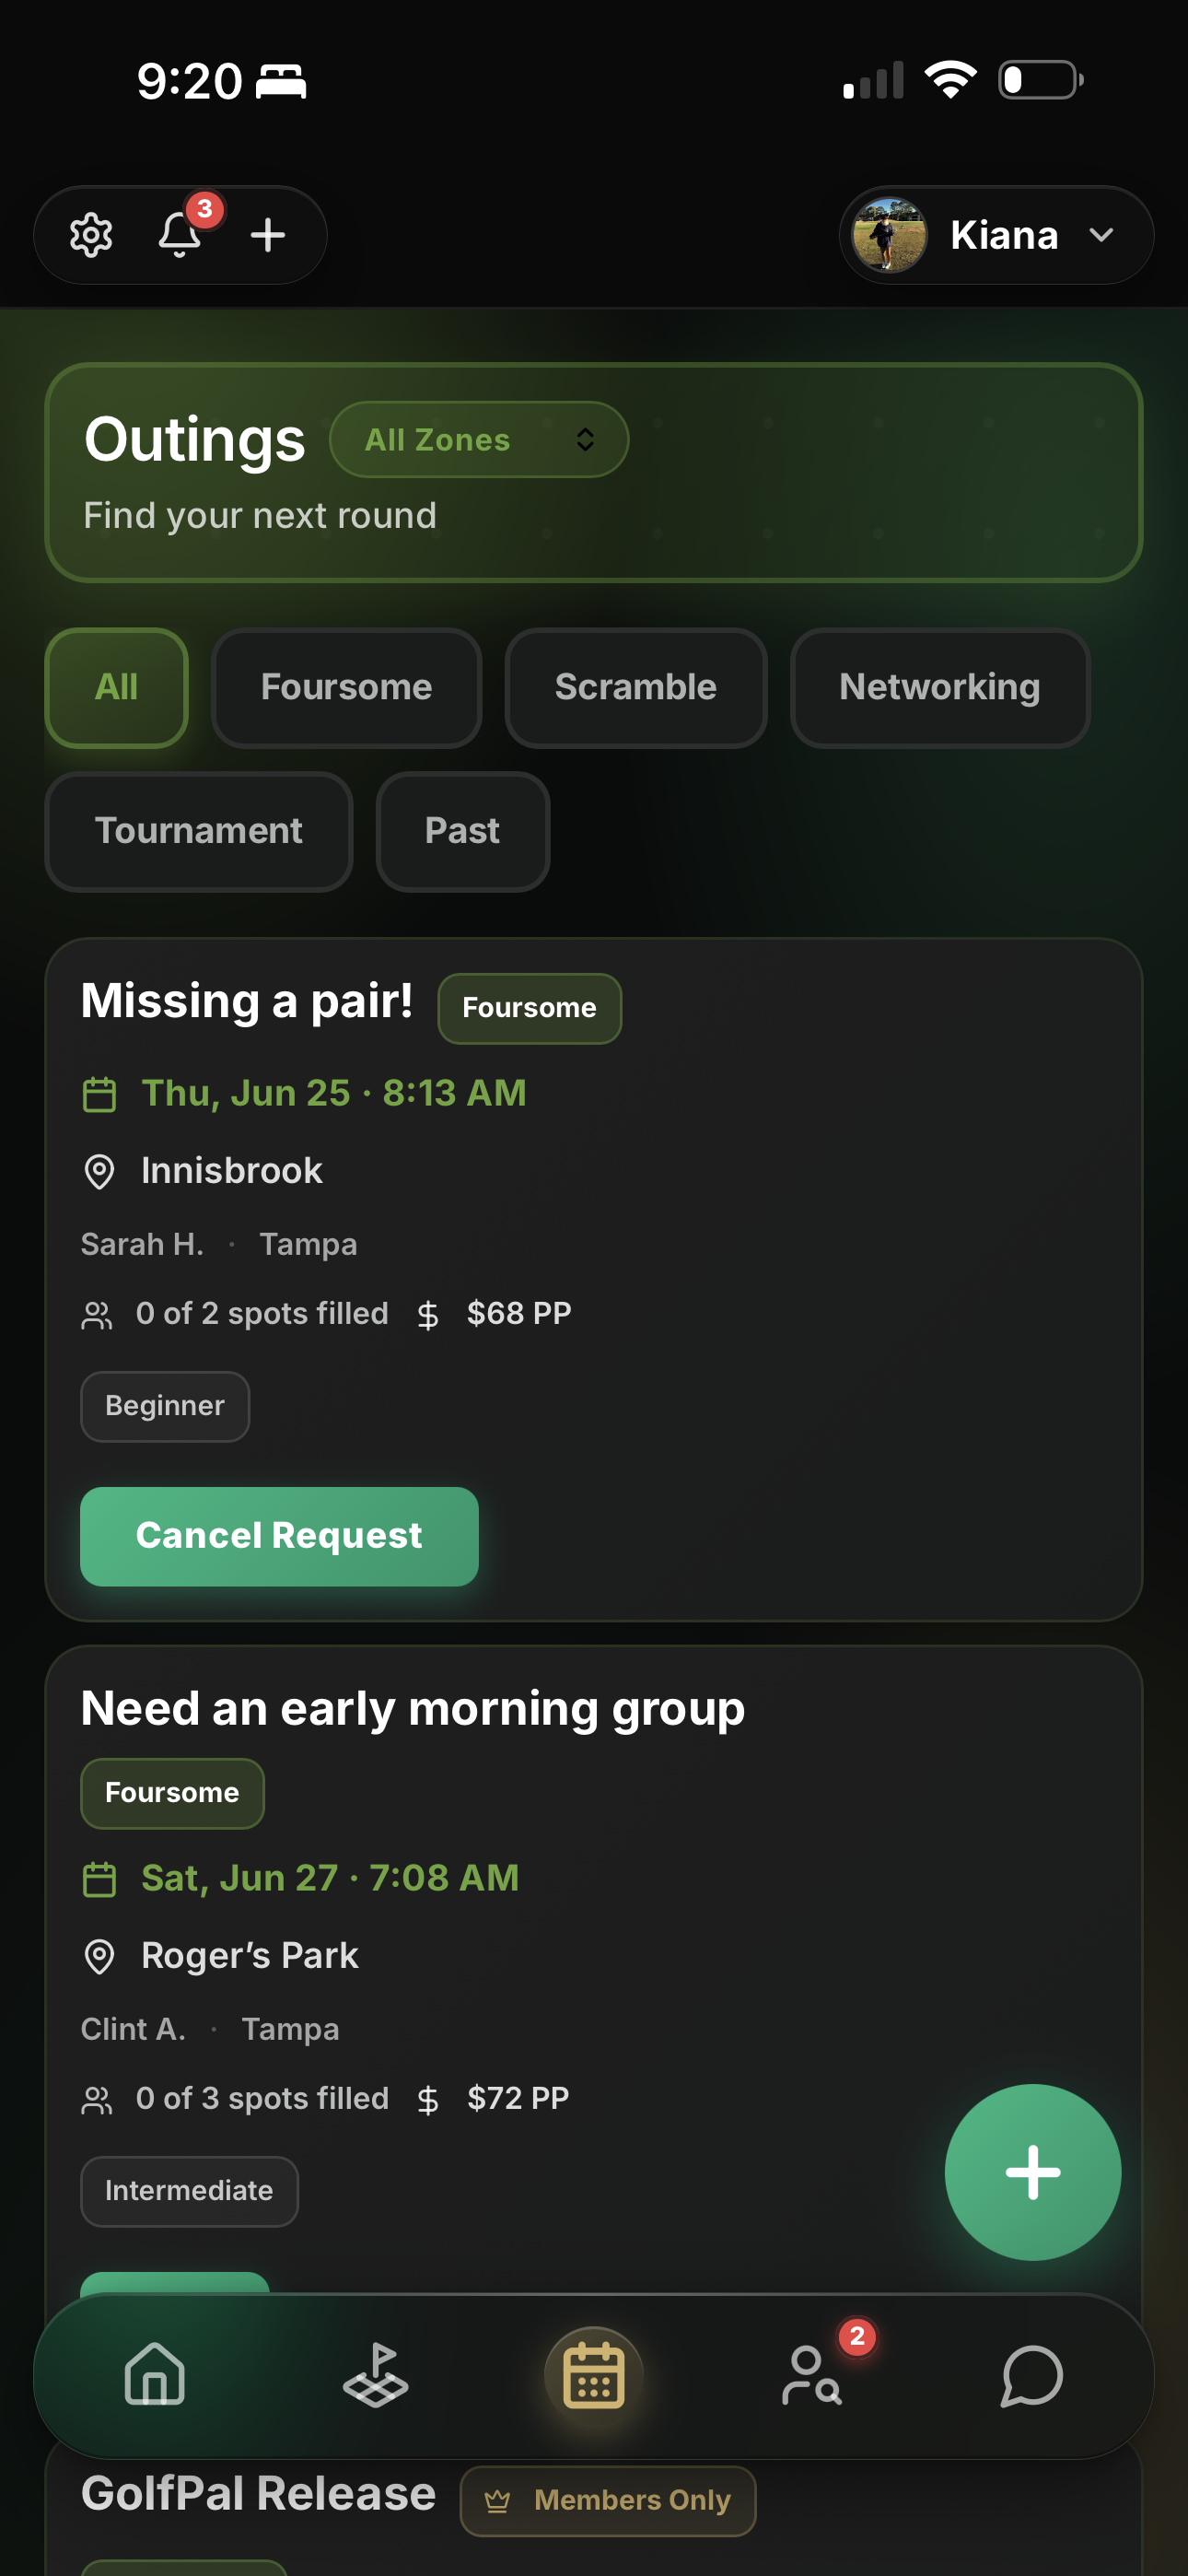Open the settings gear icon
This screenshot has width=1188, height=2576.
(91, 235)
